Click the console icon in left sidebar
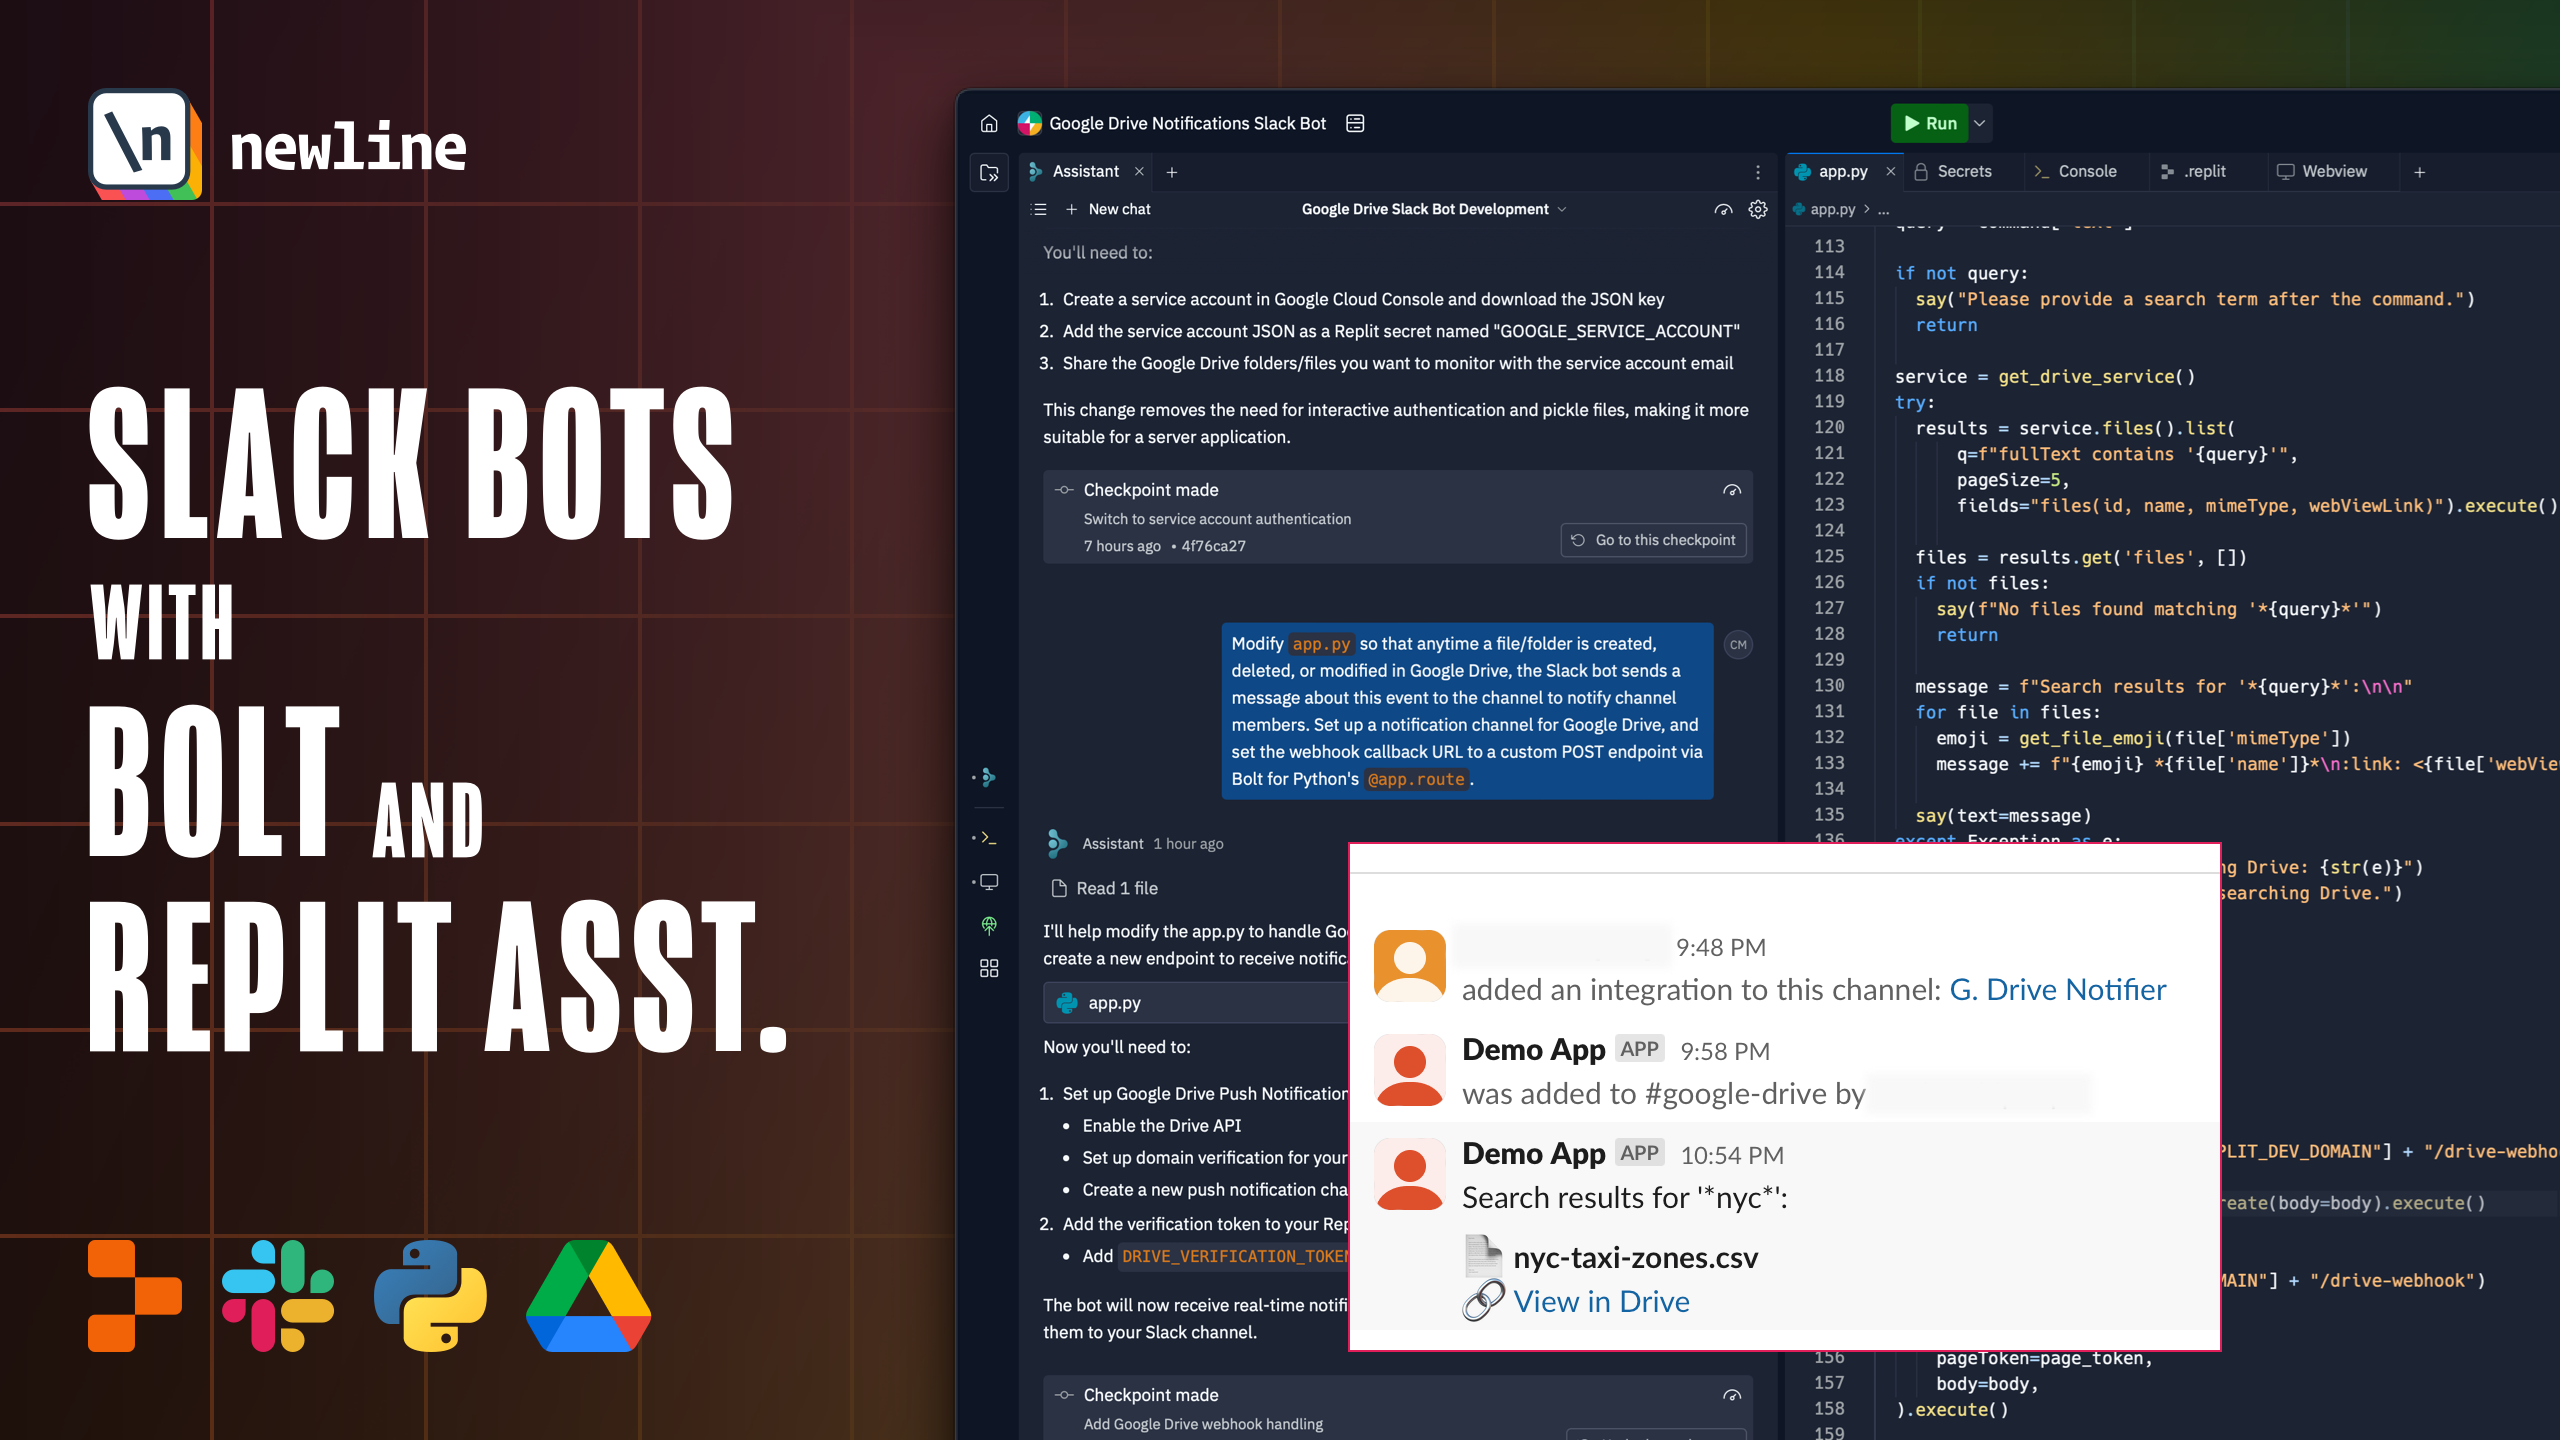This screenshot has width=2560, height=1440. tap(989, 838)
